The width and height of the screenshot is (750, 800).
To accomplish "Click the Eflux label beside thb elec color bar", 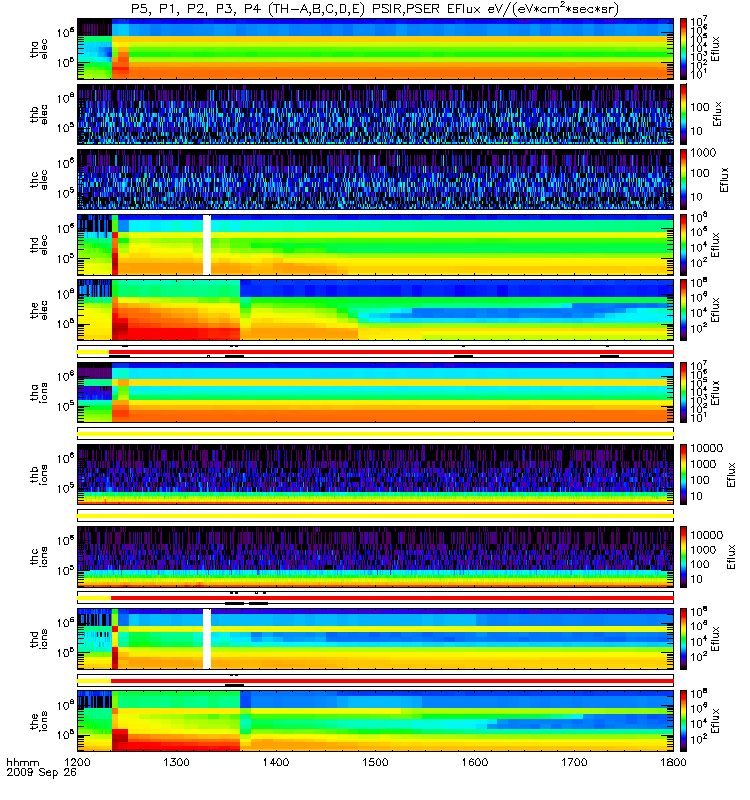I will pos(718,114).
